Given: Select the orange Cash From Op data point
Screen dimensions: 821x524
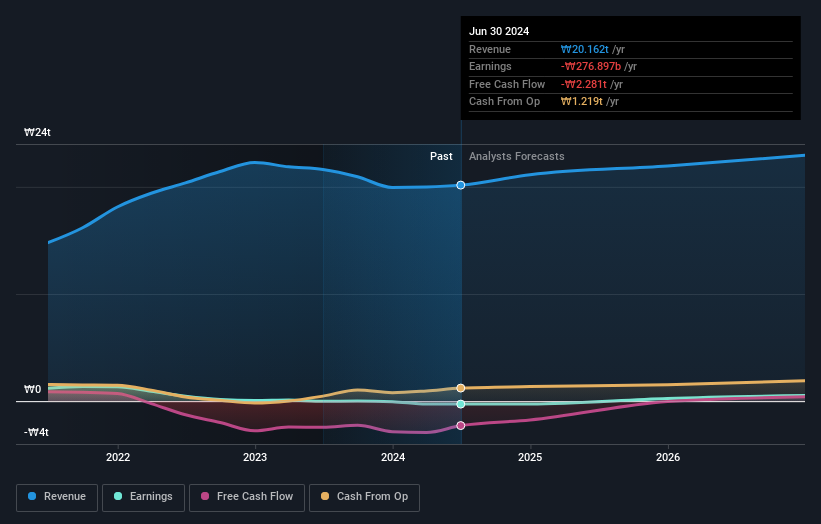Looking at the screenshot, I should point(461,388).
